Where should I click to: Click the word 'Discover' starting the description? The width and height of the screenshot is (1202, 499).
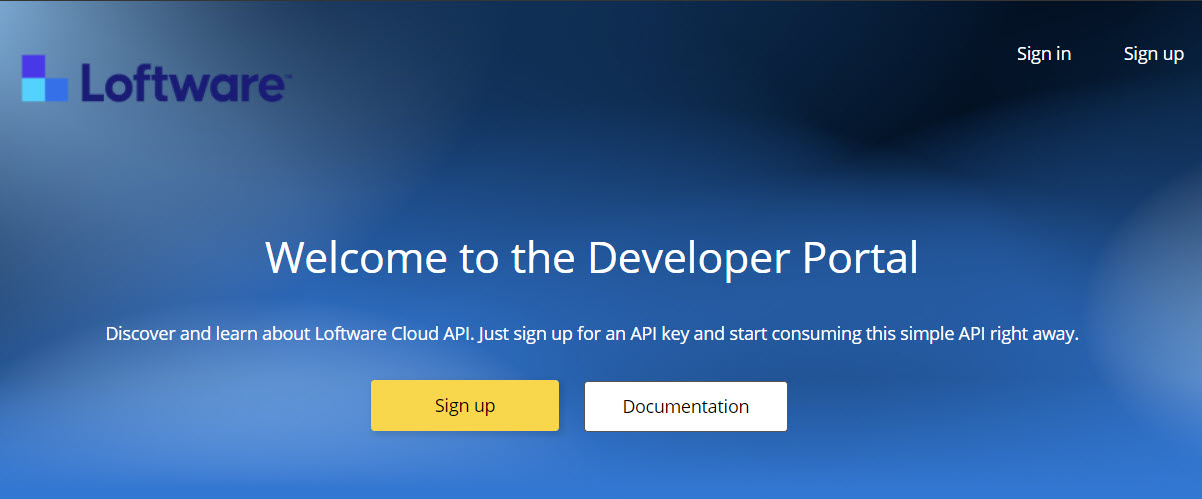141,334
